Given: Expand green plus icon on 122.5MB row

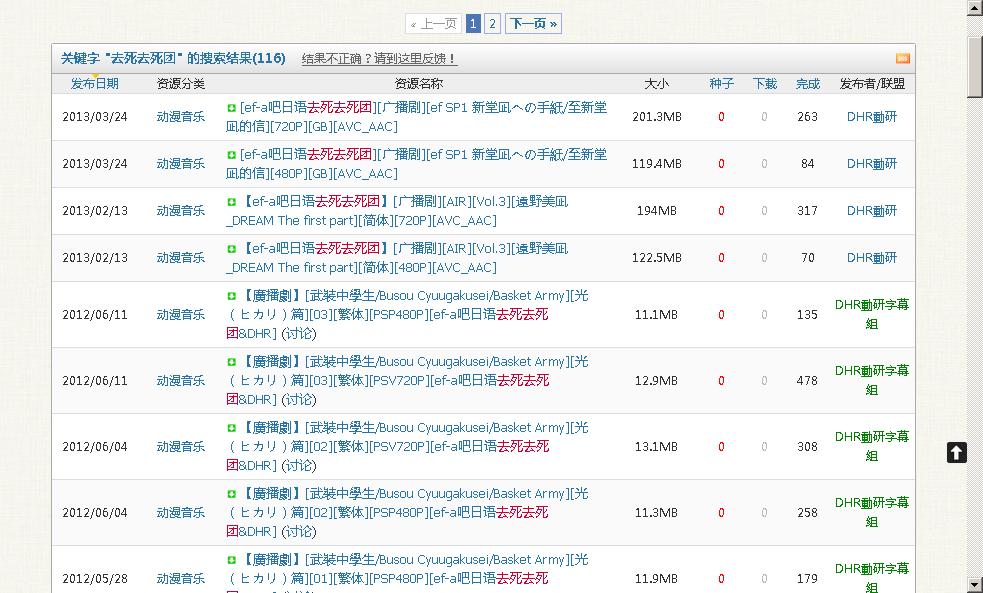Looking at the screenshot, I should pos(231,249).
